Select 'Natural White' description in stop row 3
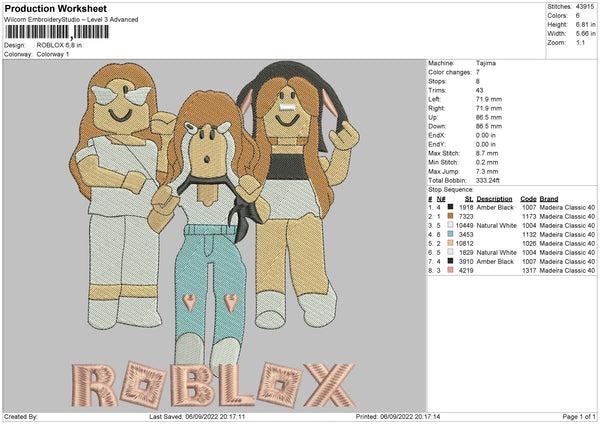The height and width of the screenshot is (424, 600). (x=496, y=225)
